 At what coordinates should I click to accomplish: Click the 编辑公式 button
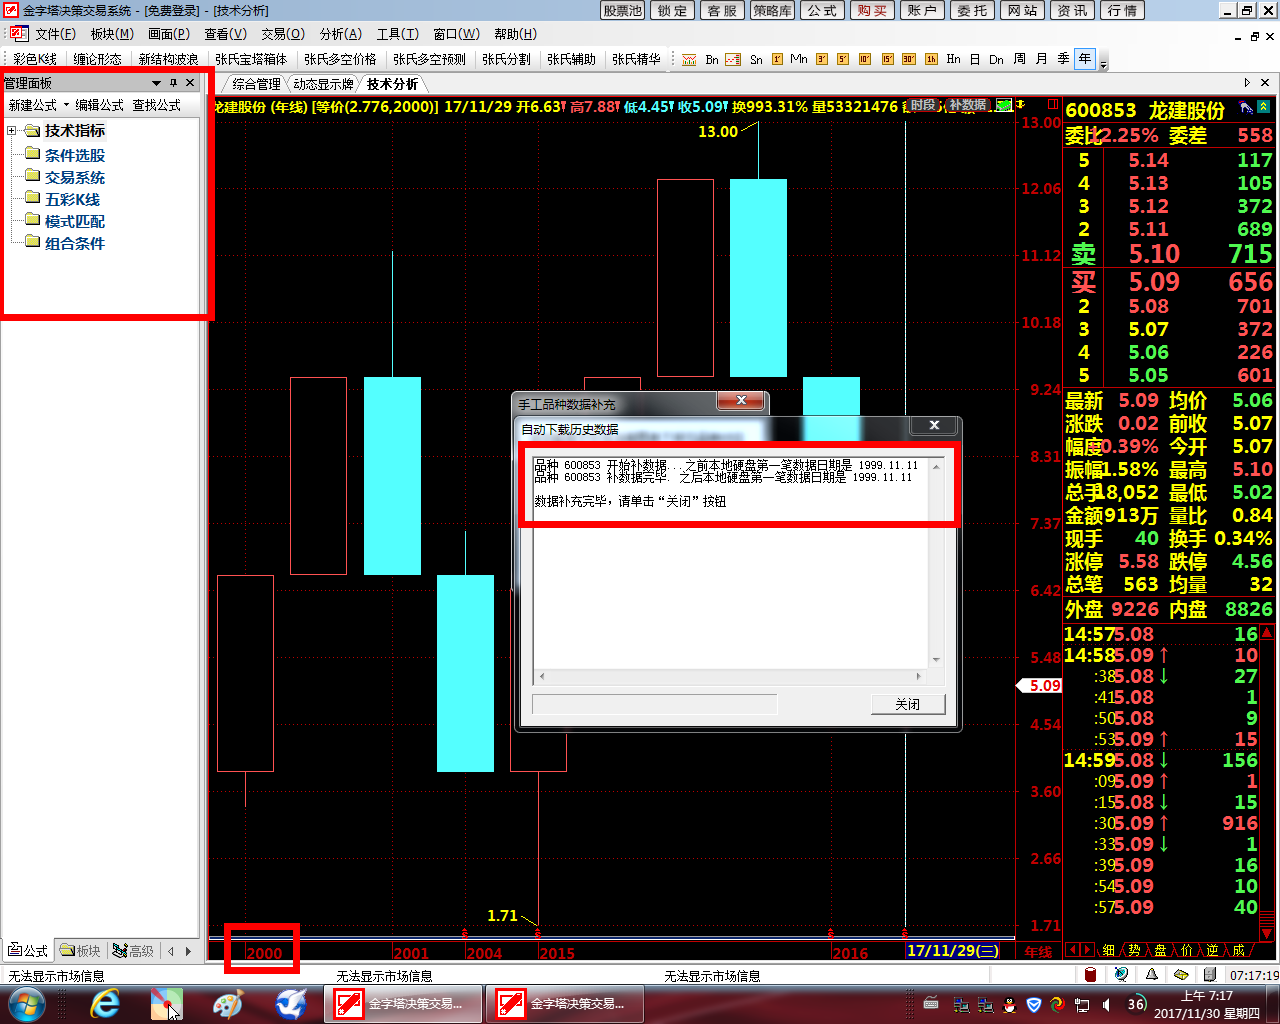click(99, 105)
